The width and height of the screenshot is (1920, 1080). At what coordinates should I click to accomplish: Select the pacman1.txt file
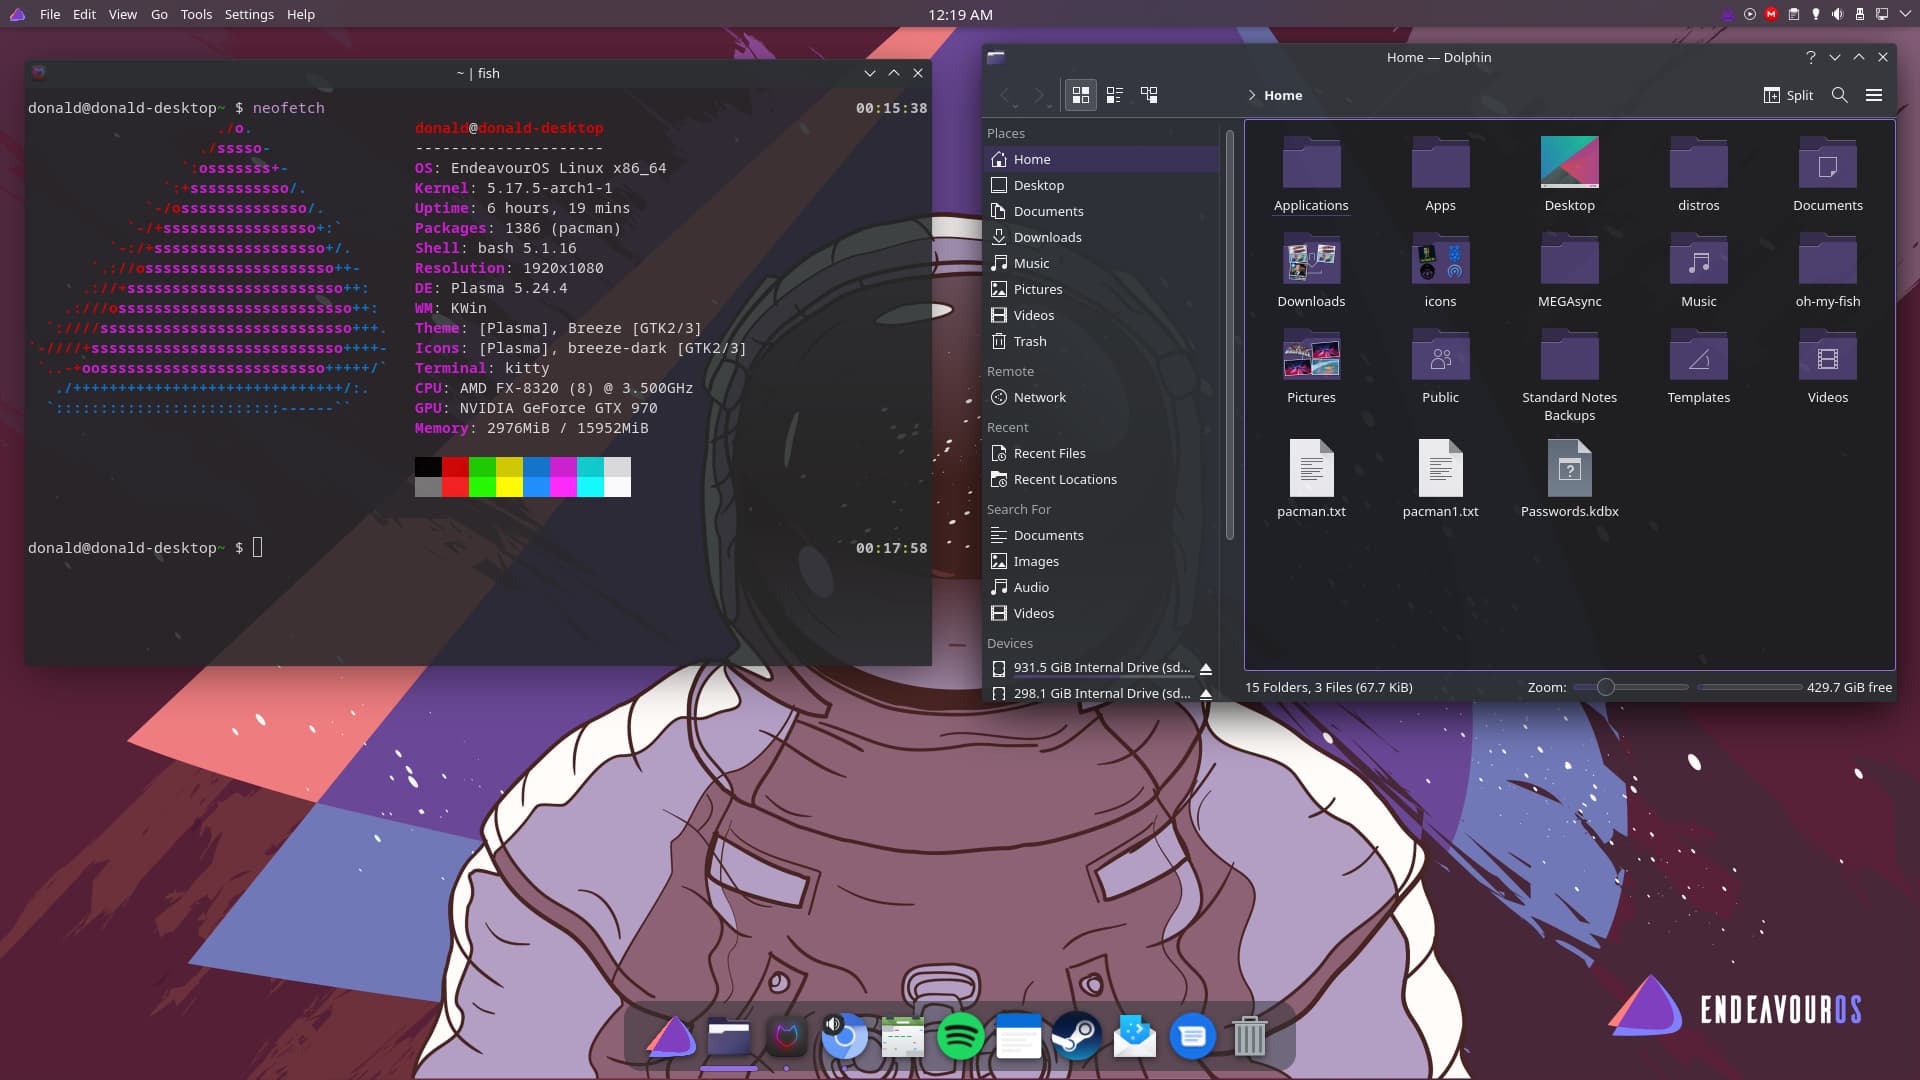(x=1440, y=479)
